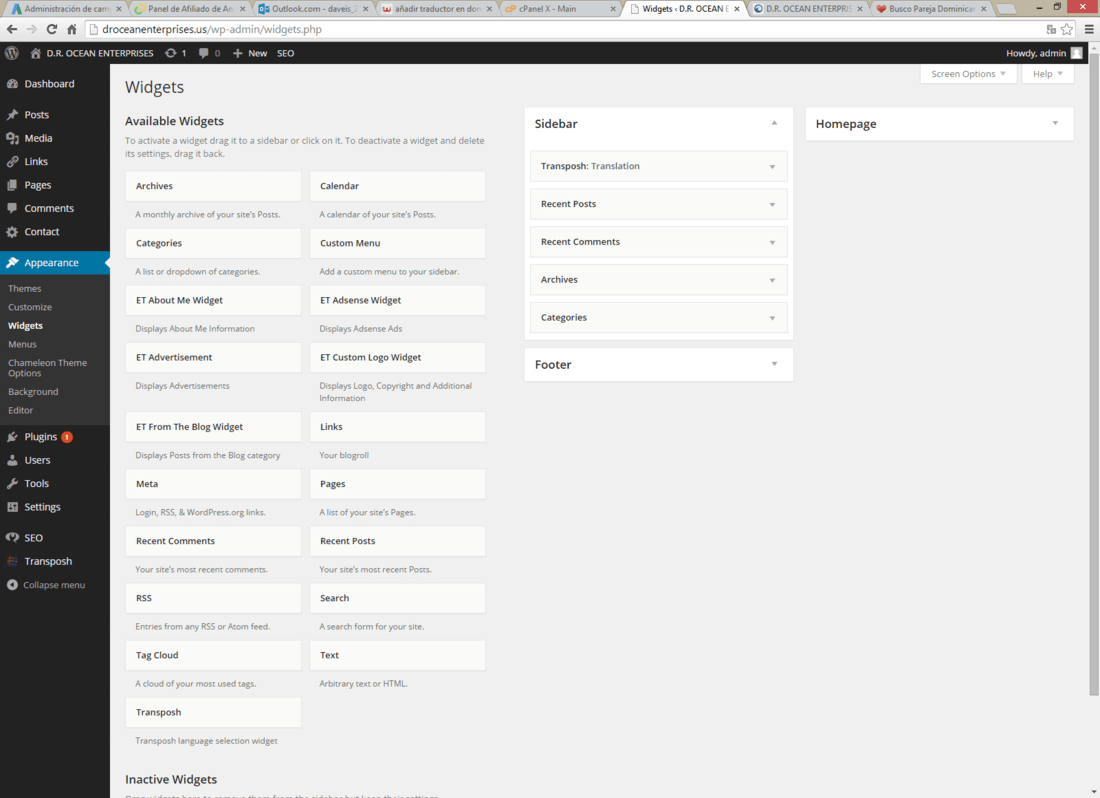1100x798 pixels.
Task: Click the Settings sliders icon
Action: pos(12,507)
